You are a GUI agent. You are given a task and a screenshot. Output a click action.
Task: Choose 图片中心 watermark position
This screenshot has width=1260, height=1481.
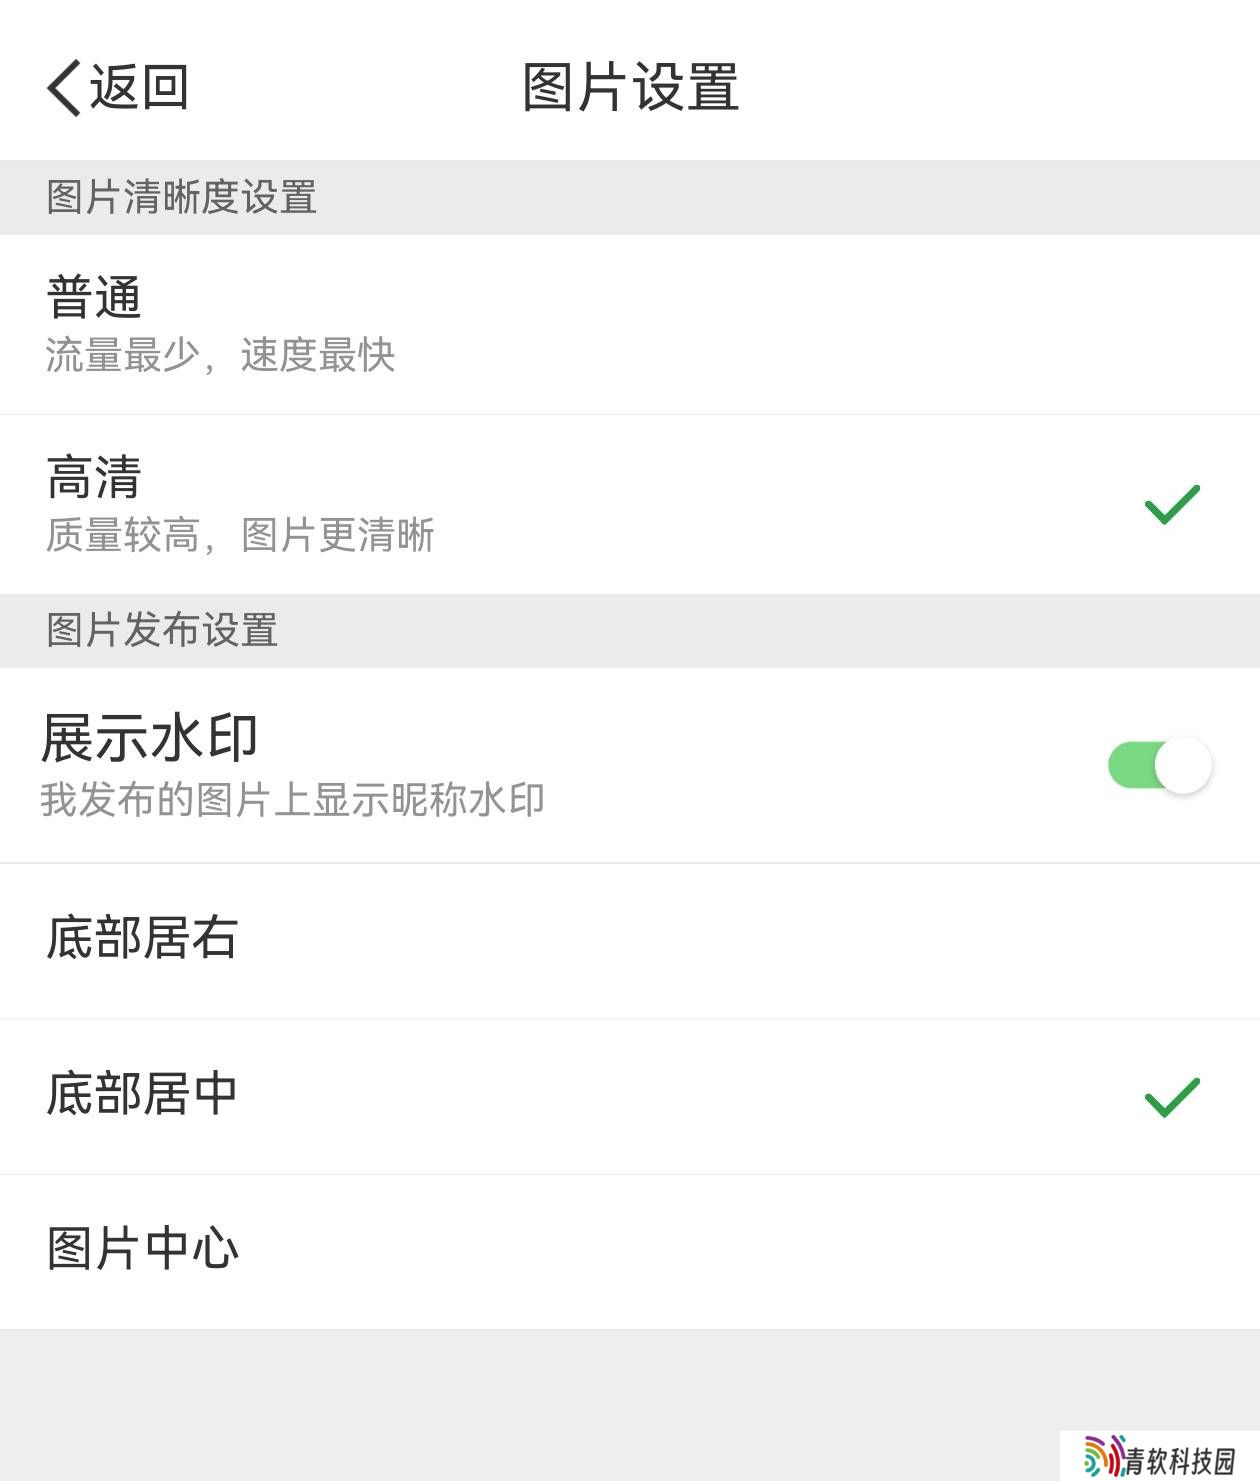click(630, 1252)
